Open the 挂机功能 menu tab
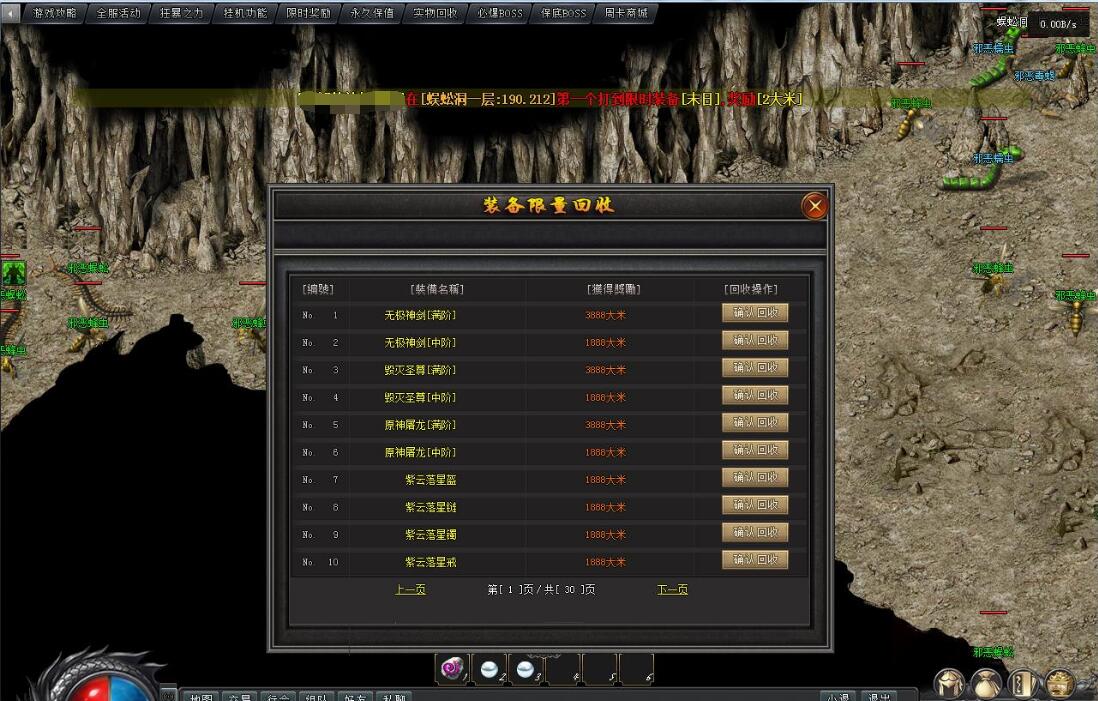The width and height of the screenshot is (1098, 701). point(245,13)
